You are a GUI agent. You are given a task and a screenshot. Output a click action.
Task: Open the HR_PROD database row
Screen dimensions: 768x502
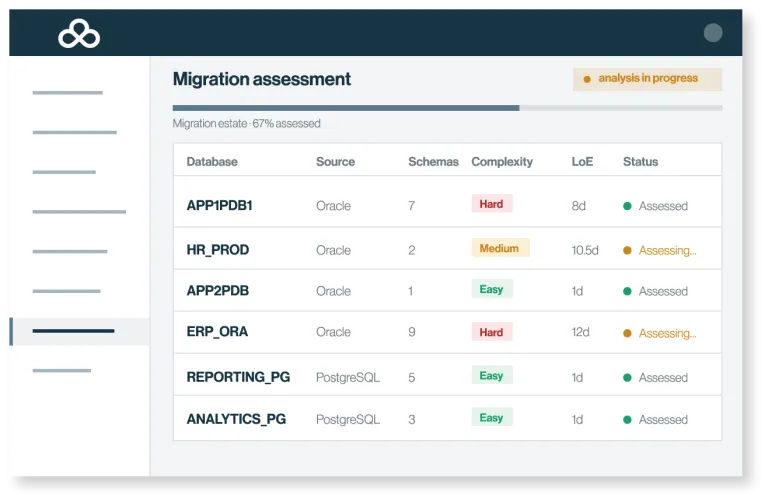click(x=447, y=248)
